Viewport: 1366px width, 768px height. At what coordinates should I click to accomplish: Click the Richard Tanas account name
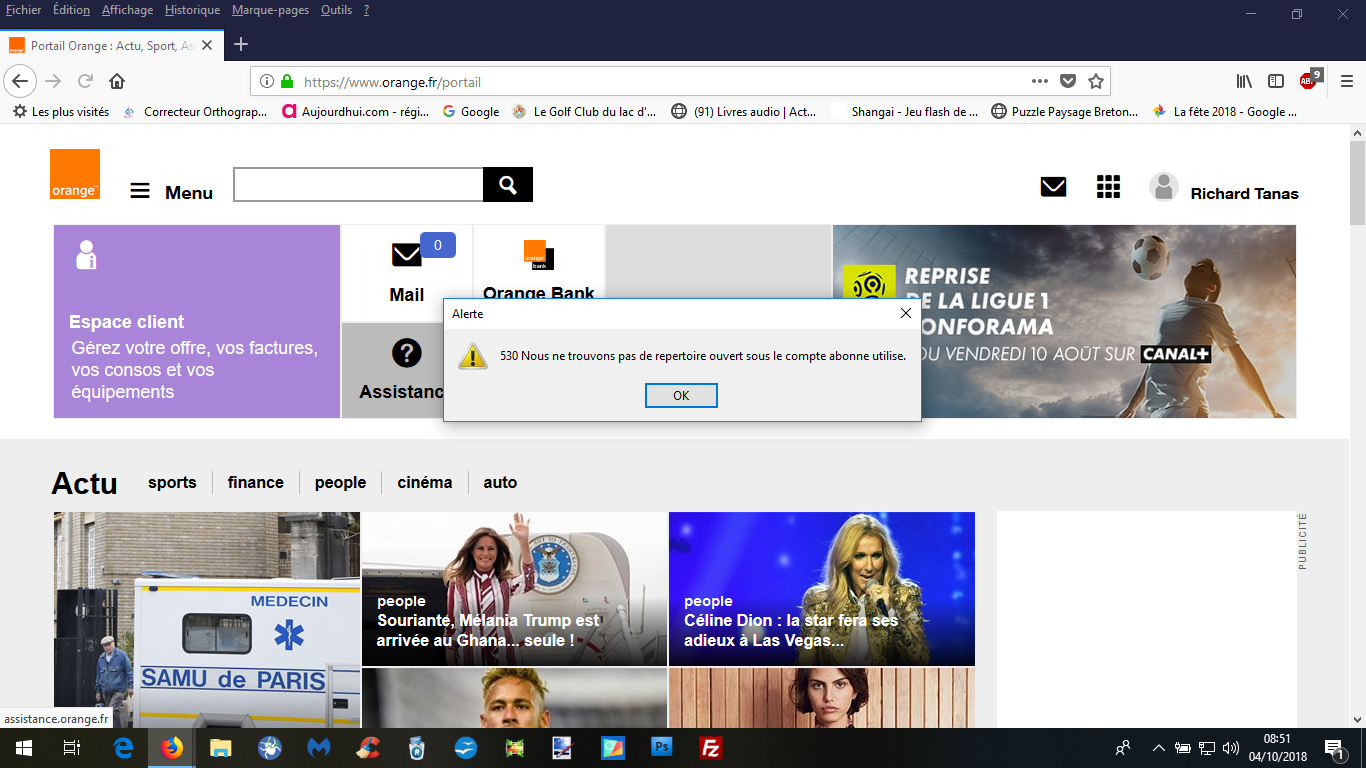click(1244, 194)
